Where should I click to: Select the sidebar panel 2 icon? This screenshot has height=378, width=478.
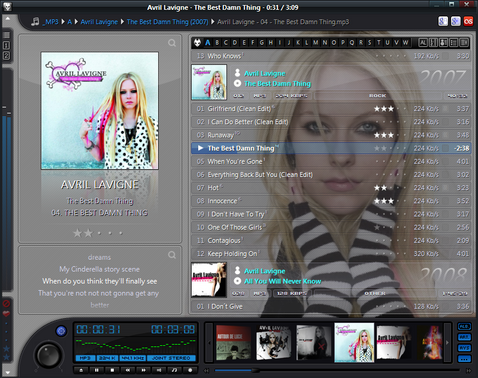pos(6,55)
